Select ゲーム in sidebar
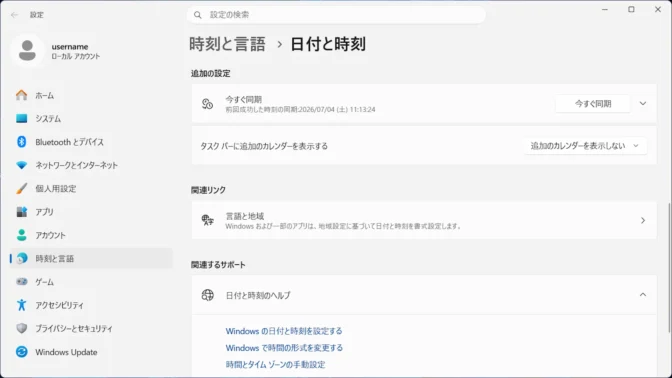Viewport: 672px width, 378px height. pos(91,282)
